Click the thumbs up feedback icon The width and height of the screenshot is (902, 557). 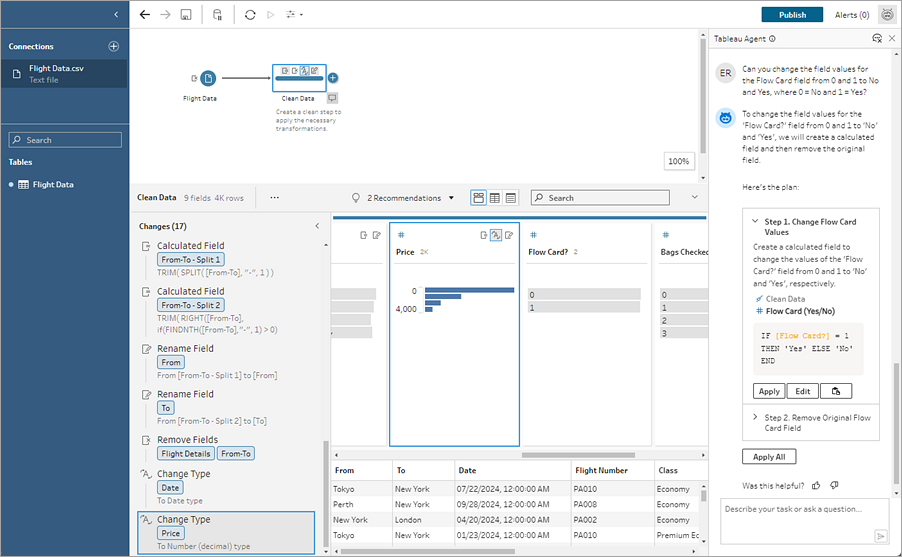(816, 485)
